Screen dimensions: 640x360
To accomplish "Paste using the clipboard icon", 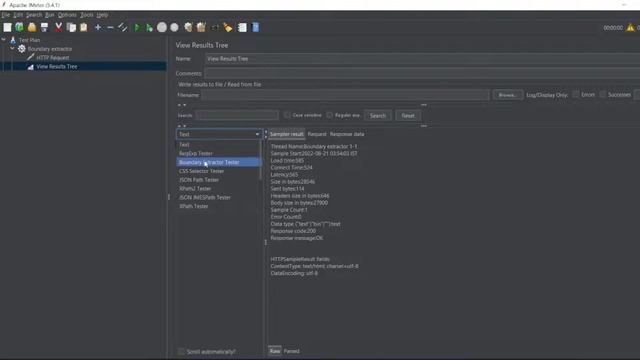I will coord(84,27).
